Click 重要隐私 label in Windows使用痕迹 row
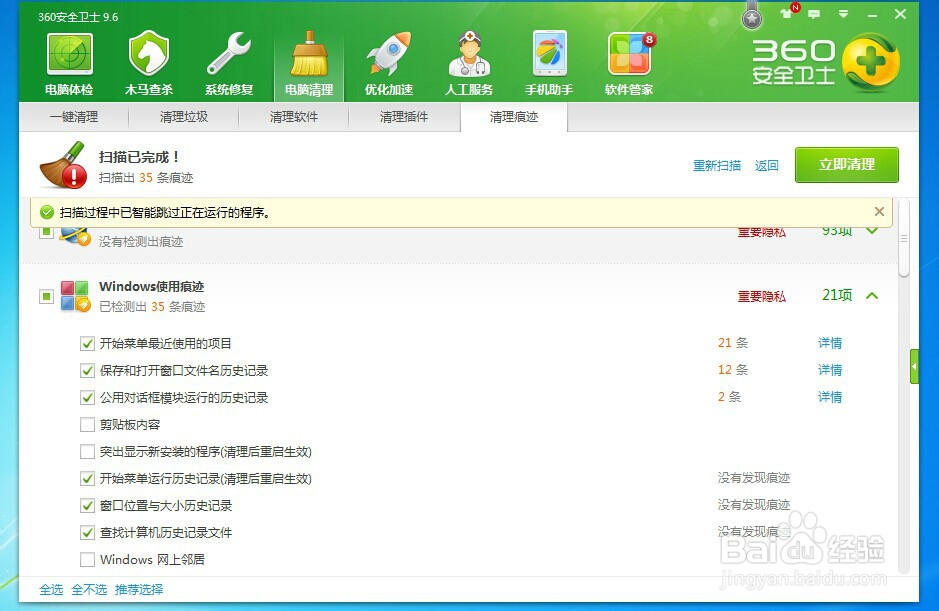The height and width of the screenshot is (611, 939). (761, 296)
